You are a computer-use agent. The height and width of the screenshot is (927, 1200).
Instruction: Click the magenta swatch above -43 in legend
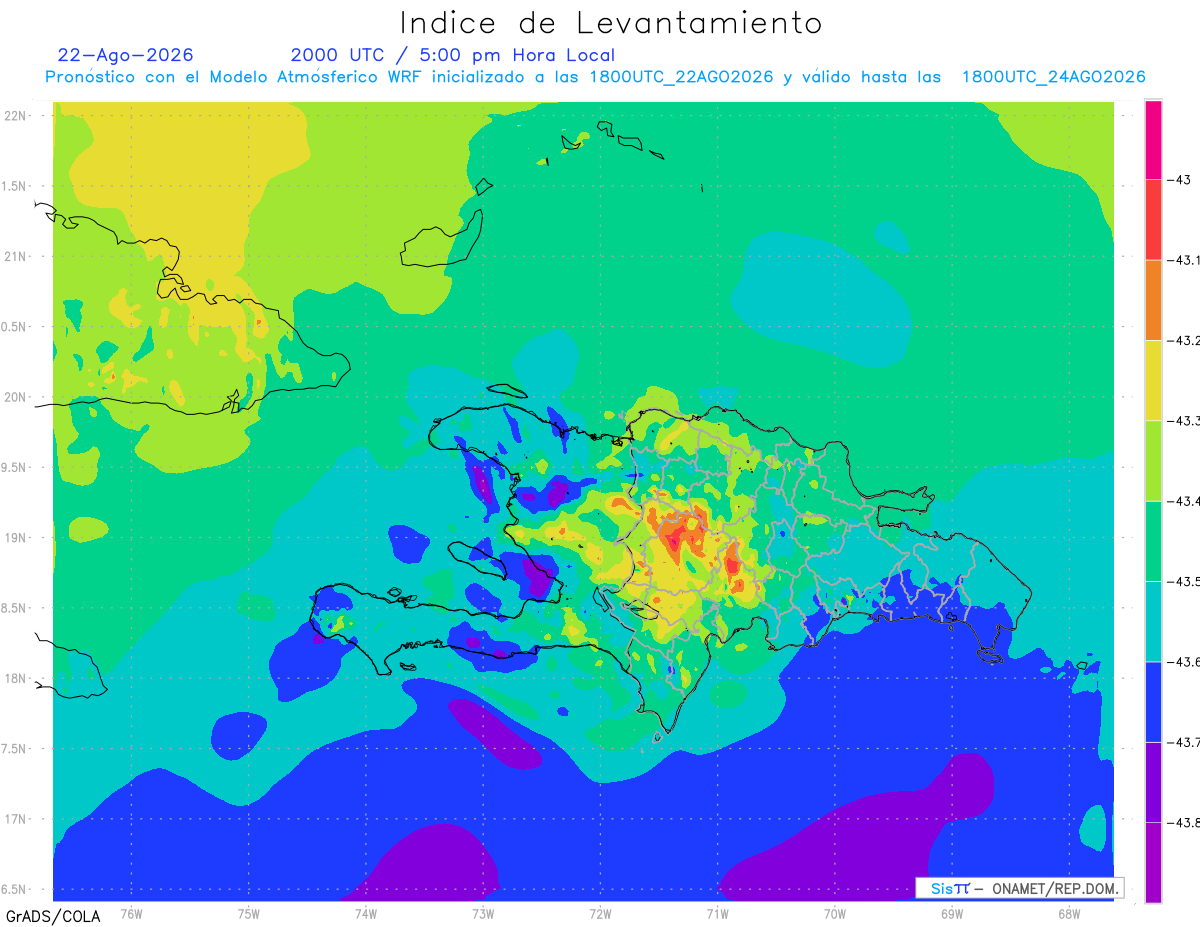tap(1153, 140)
